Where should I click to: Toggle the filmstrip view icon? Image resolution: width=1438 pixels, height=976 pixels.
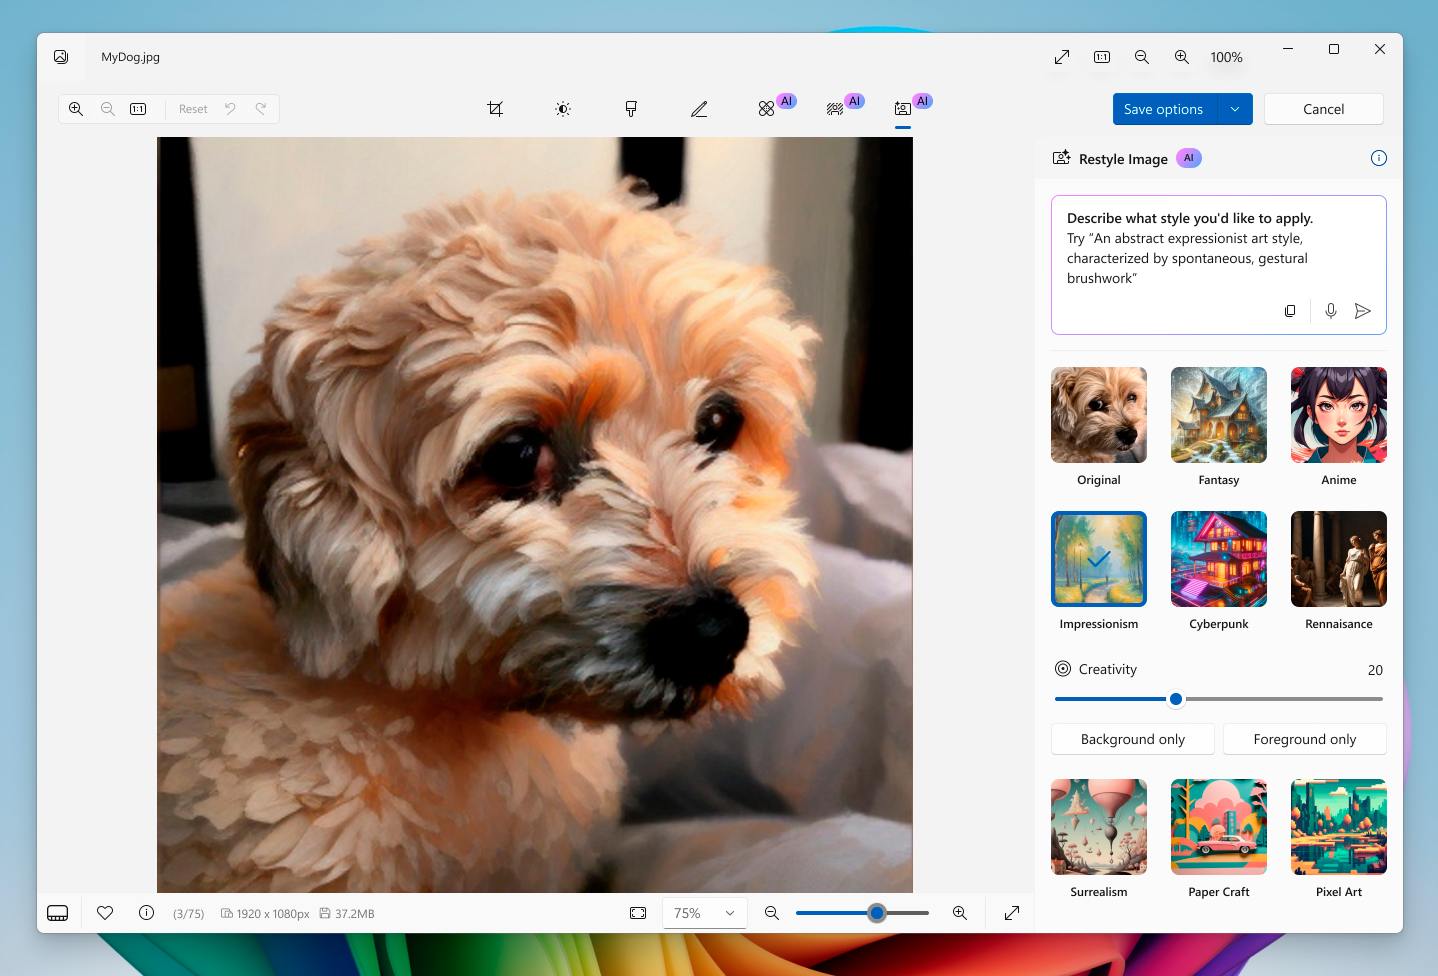[x=58, y=913]
